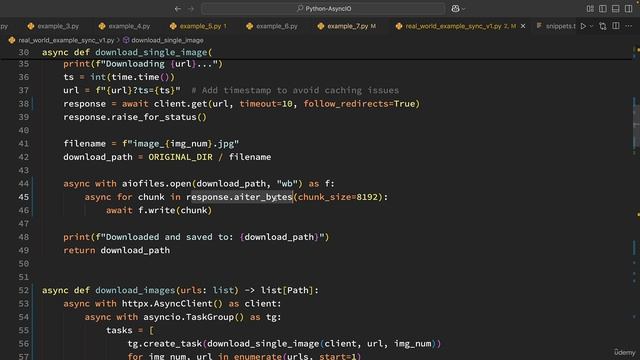Switch to the example_7.py tab
The height and width of the screenshot is (360, 640).
347,26
